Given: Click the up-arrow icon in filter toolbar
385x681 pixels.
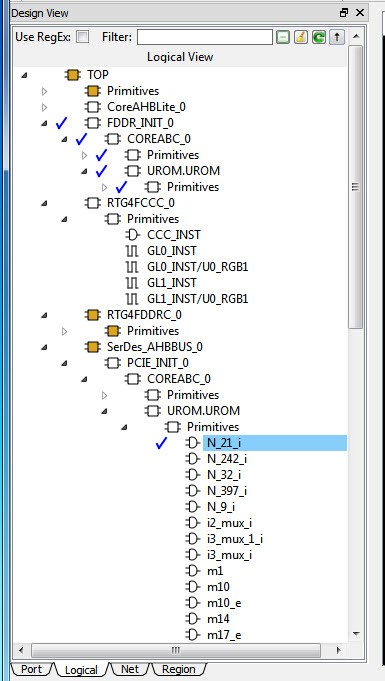Looking at the screenshot, I should (337, 37).
